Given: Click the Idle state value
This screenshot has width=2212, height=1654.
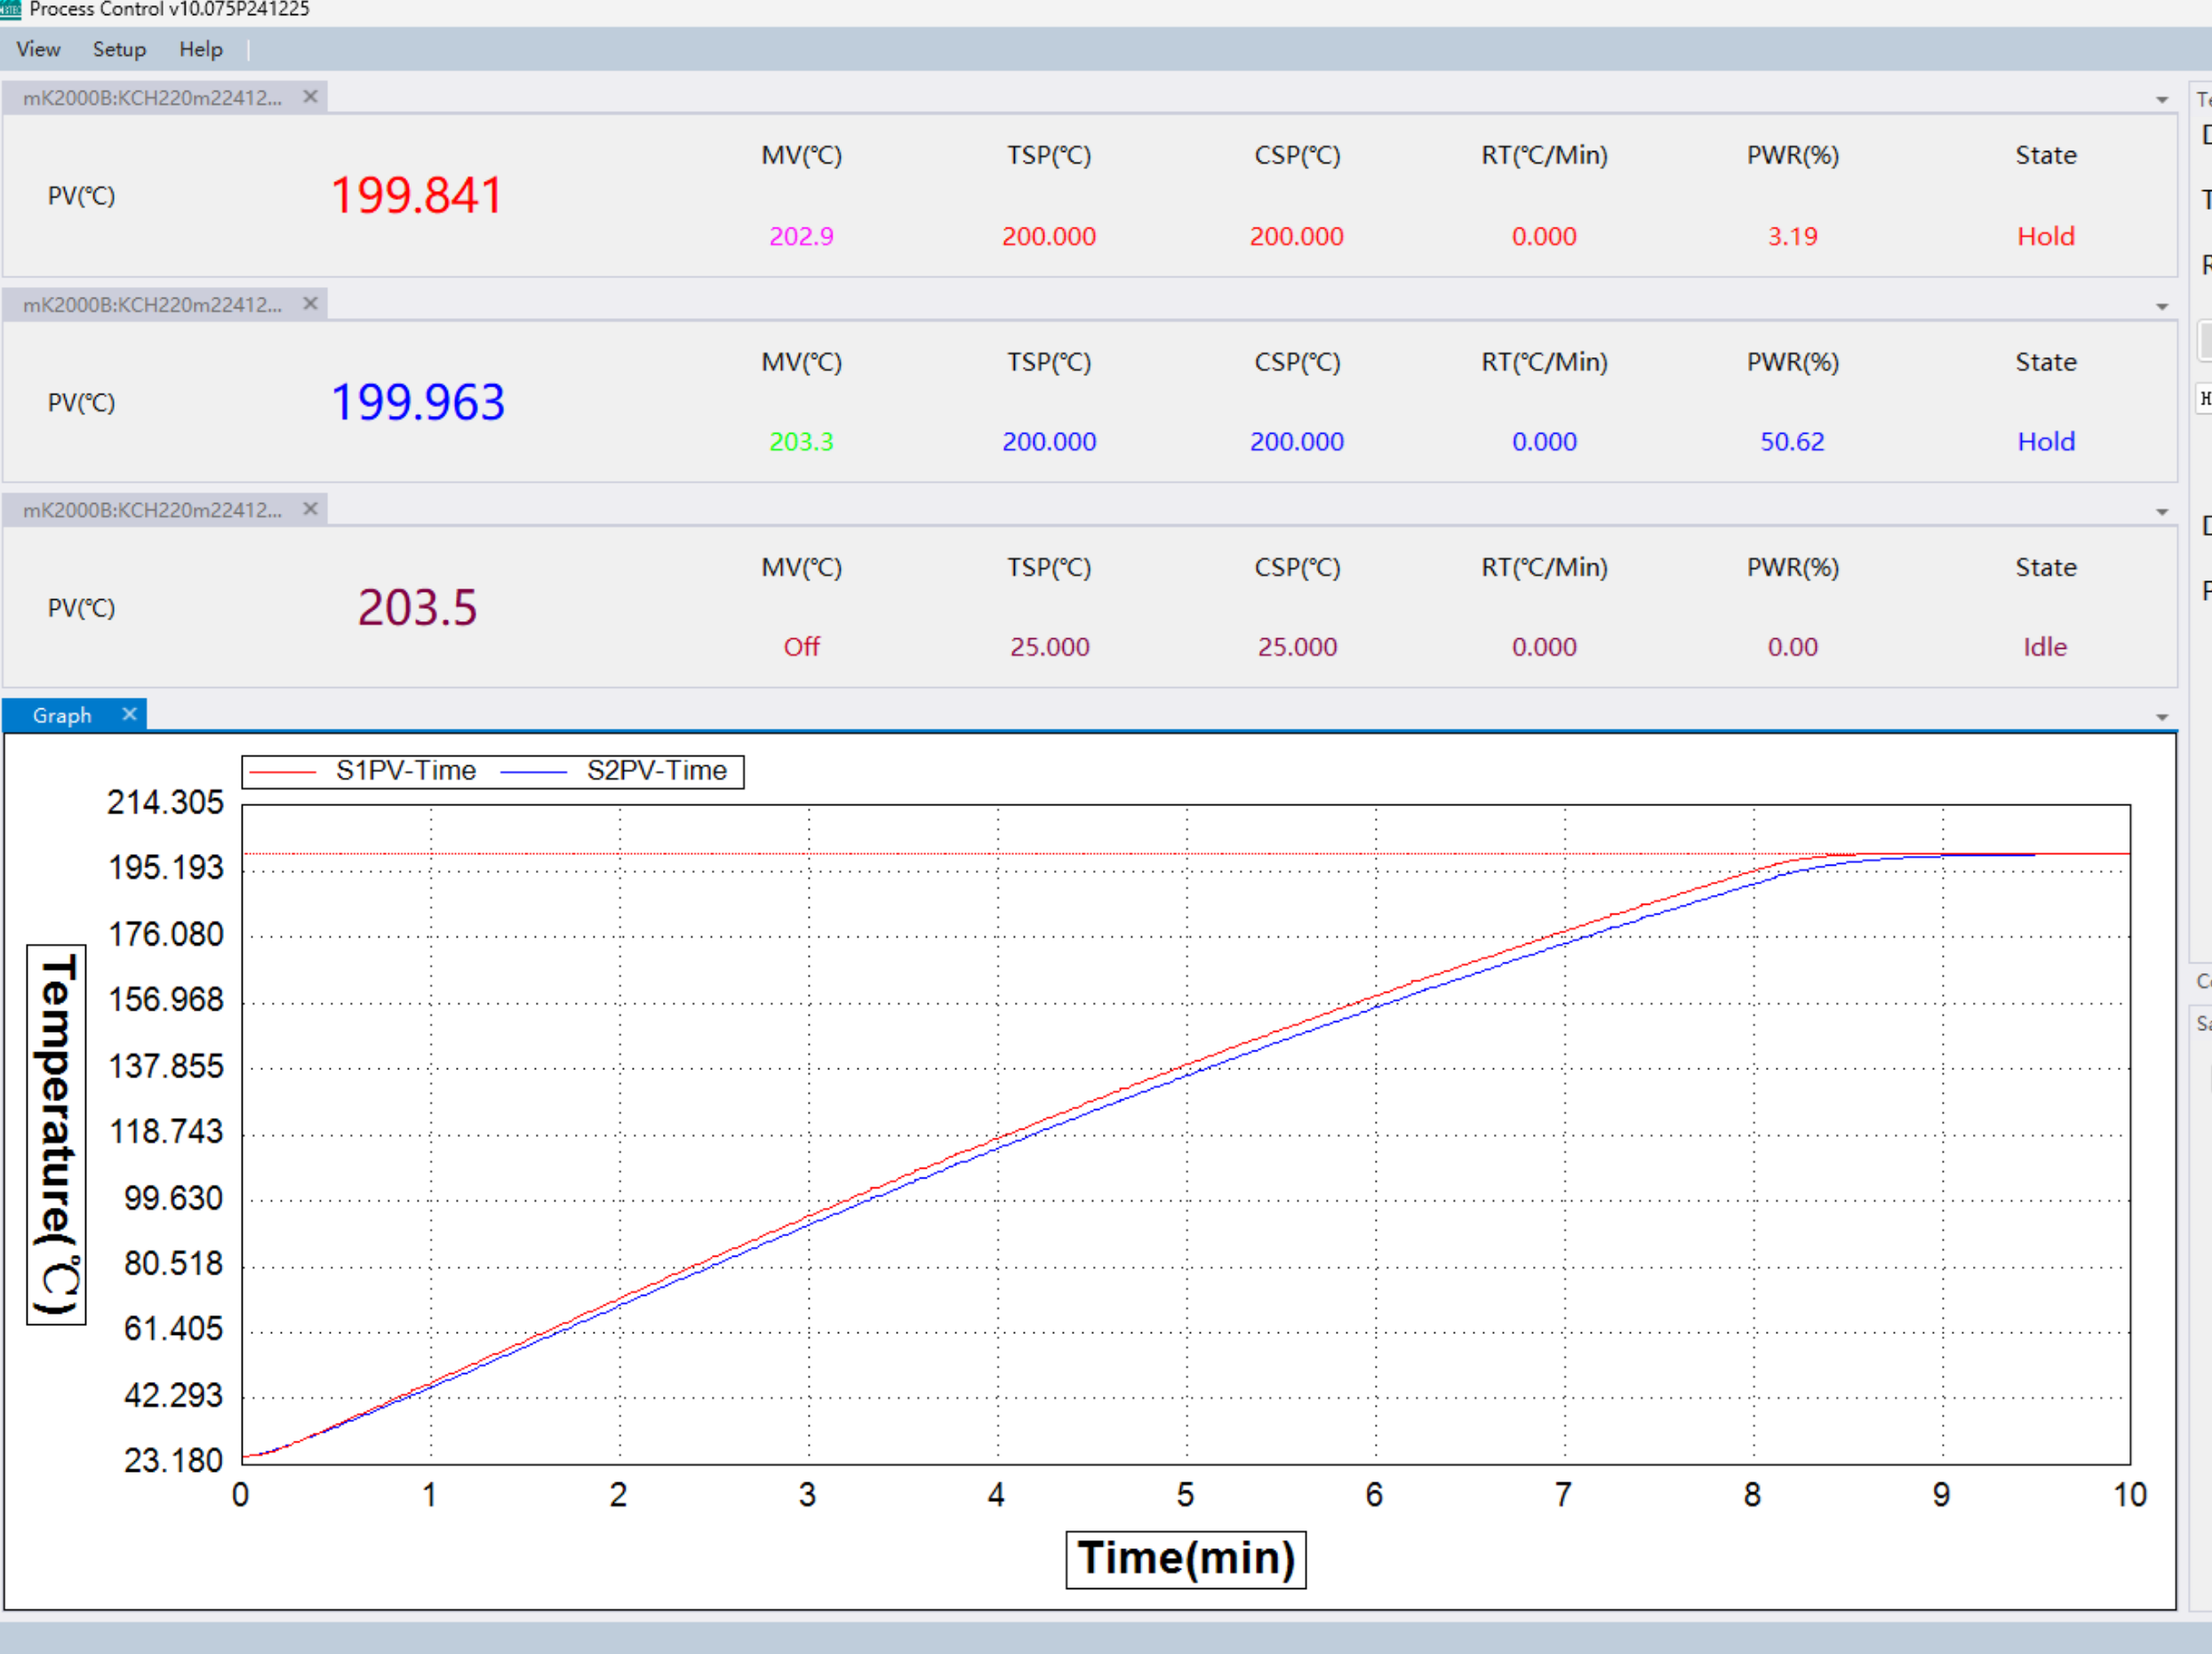Looking at the screenshot, I should (x=2045, y=647).
